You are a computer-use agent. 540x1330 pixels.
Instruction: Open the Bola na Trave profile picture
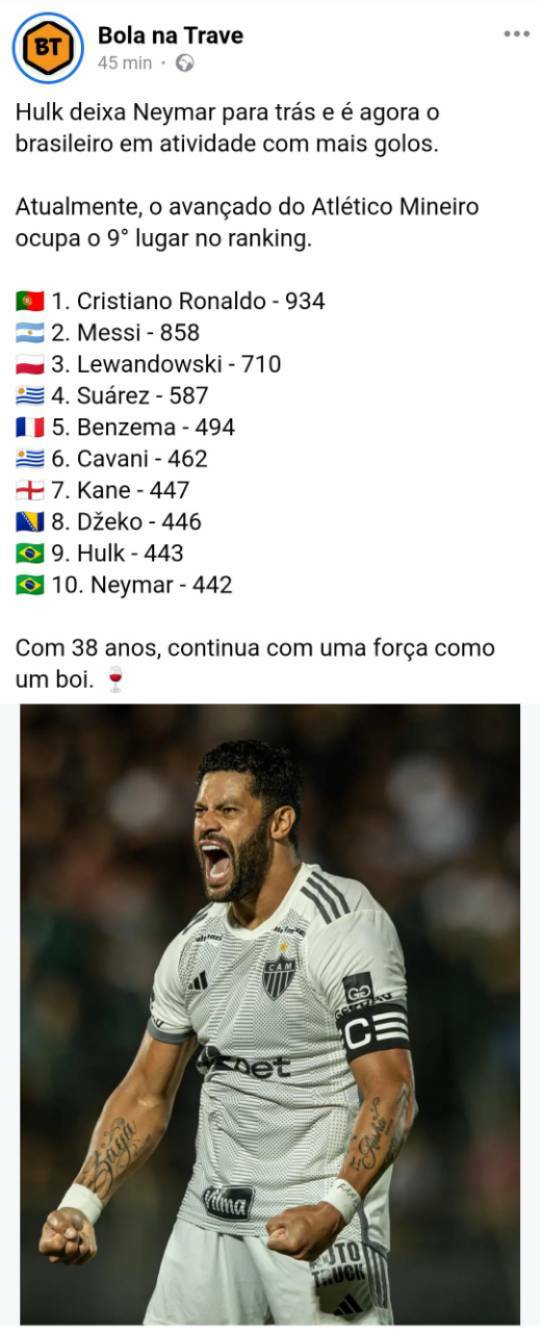47,47
